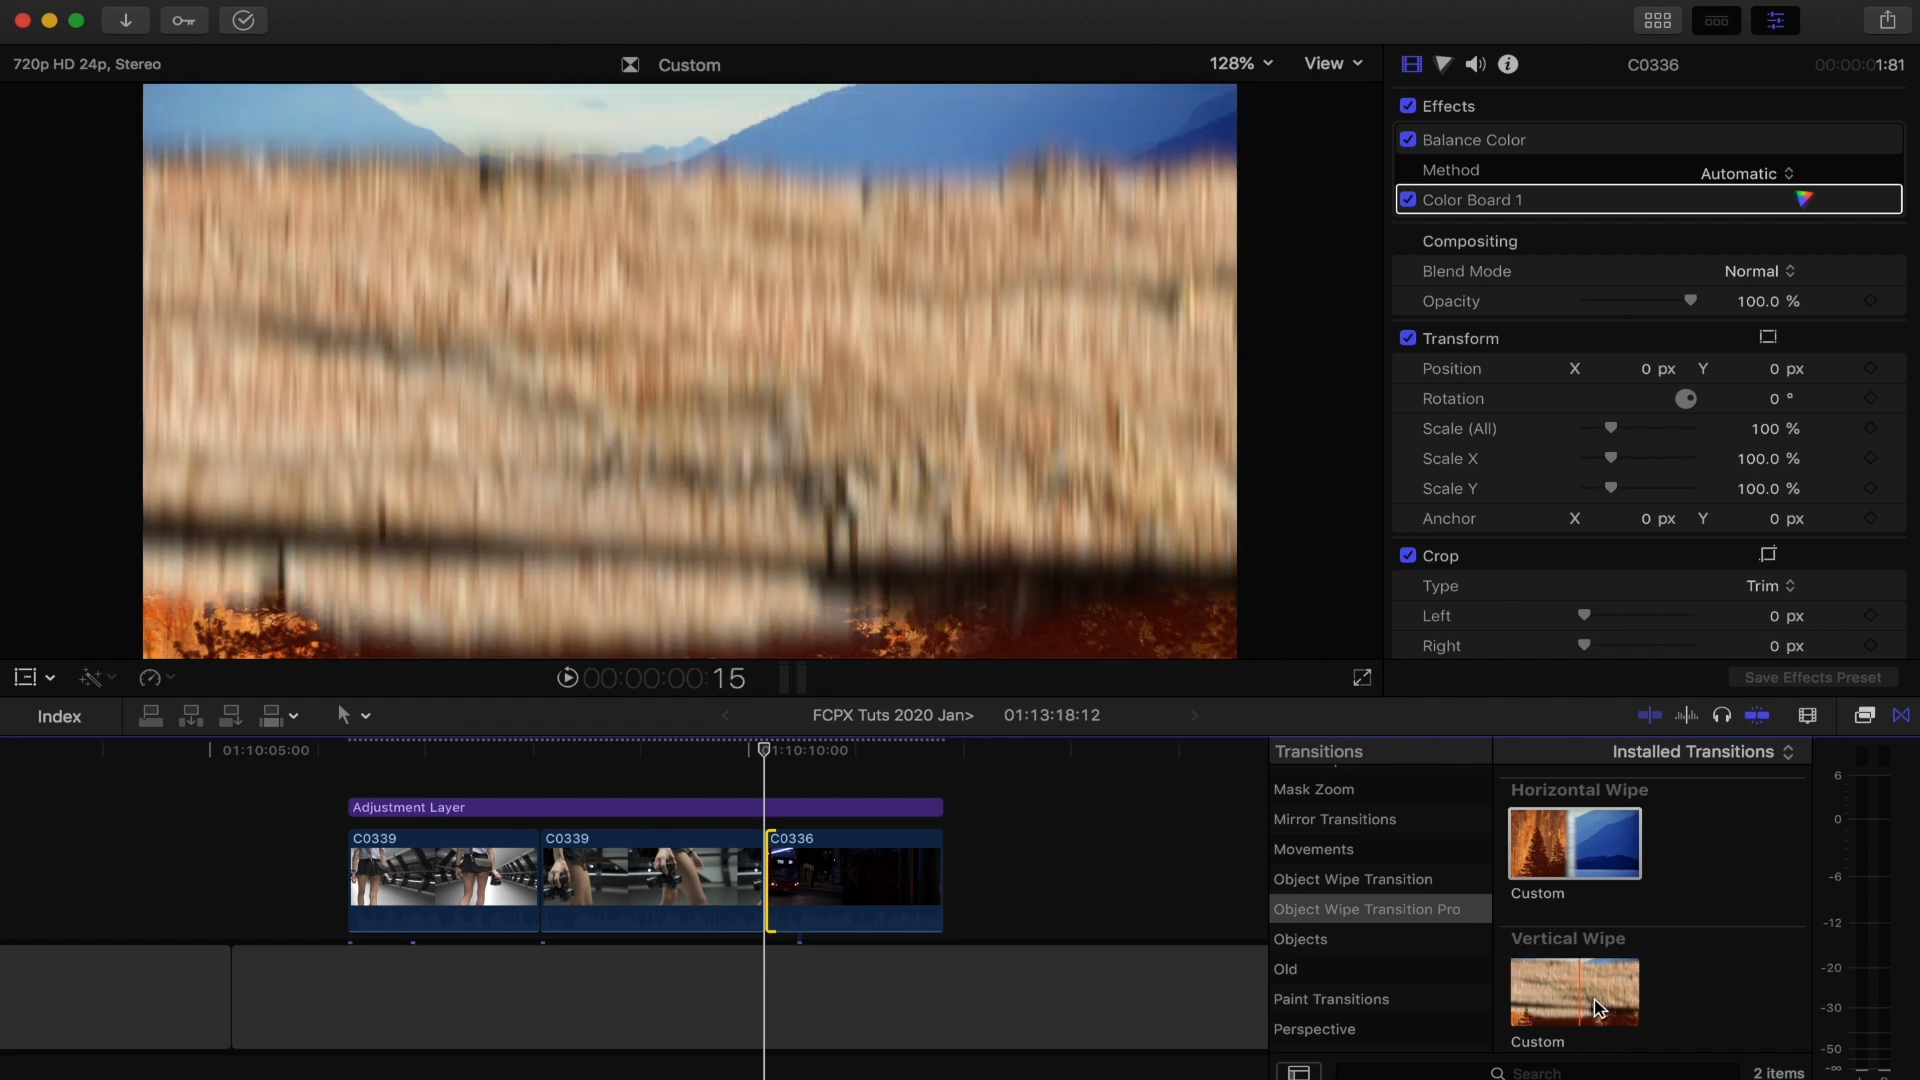Select the color inspector triangle icon
Screen dimensions: 1920x1080
click(1443, 64)
